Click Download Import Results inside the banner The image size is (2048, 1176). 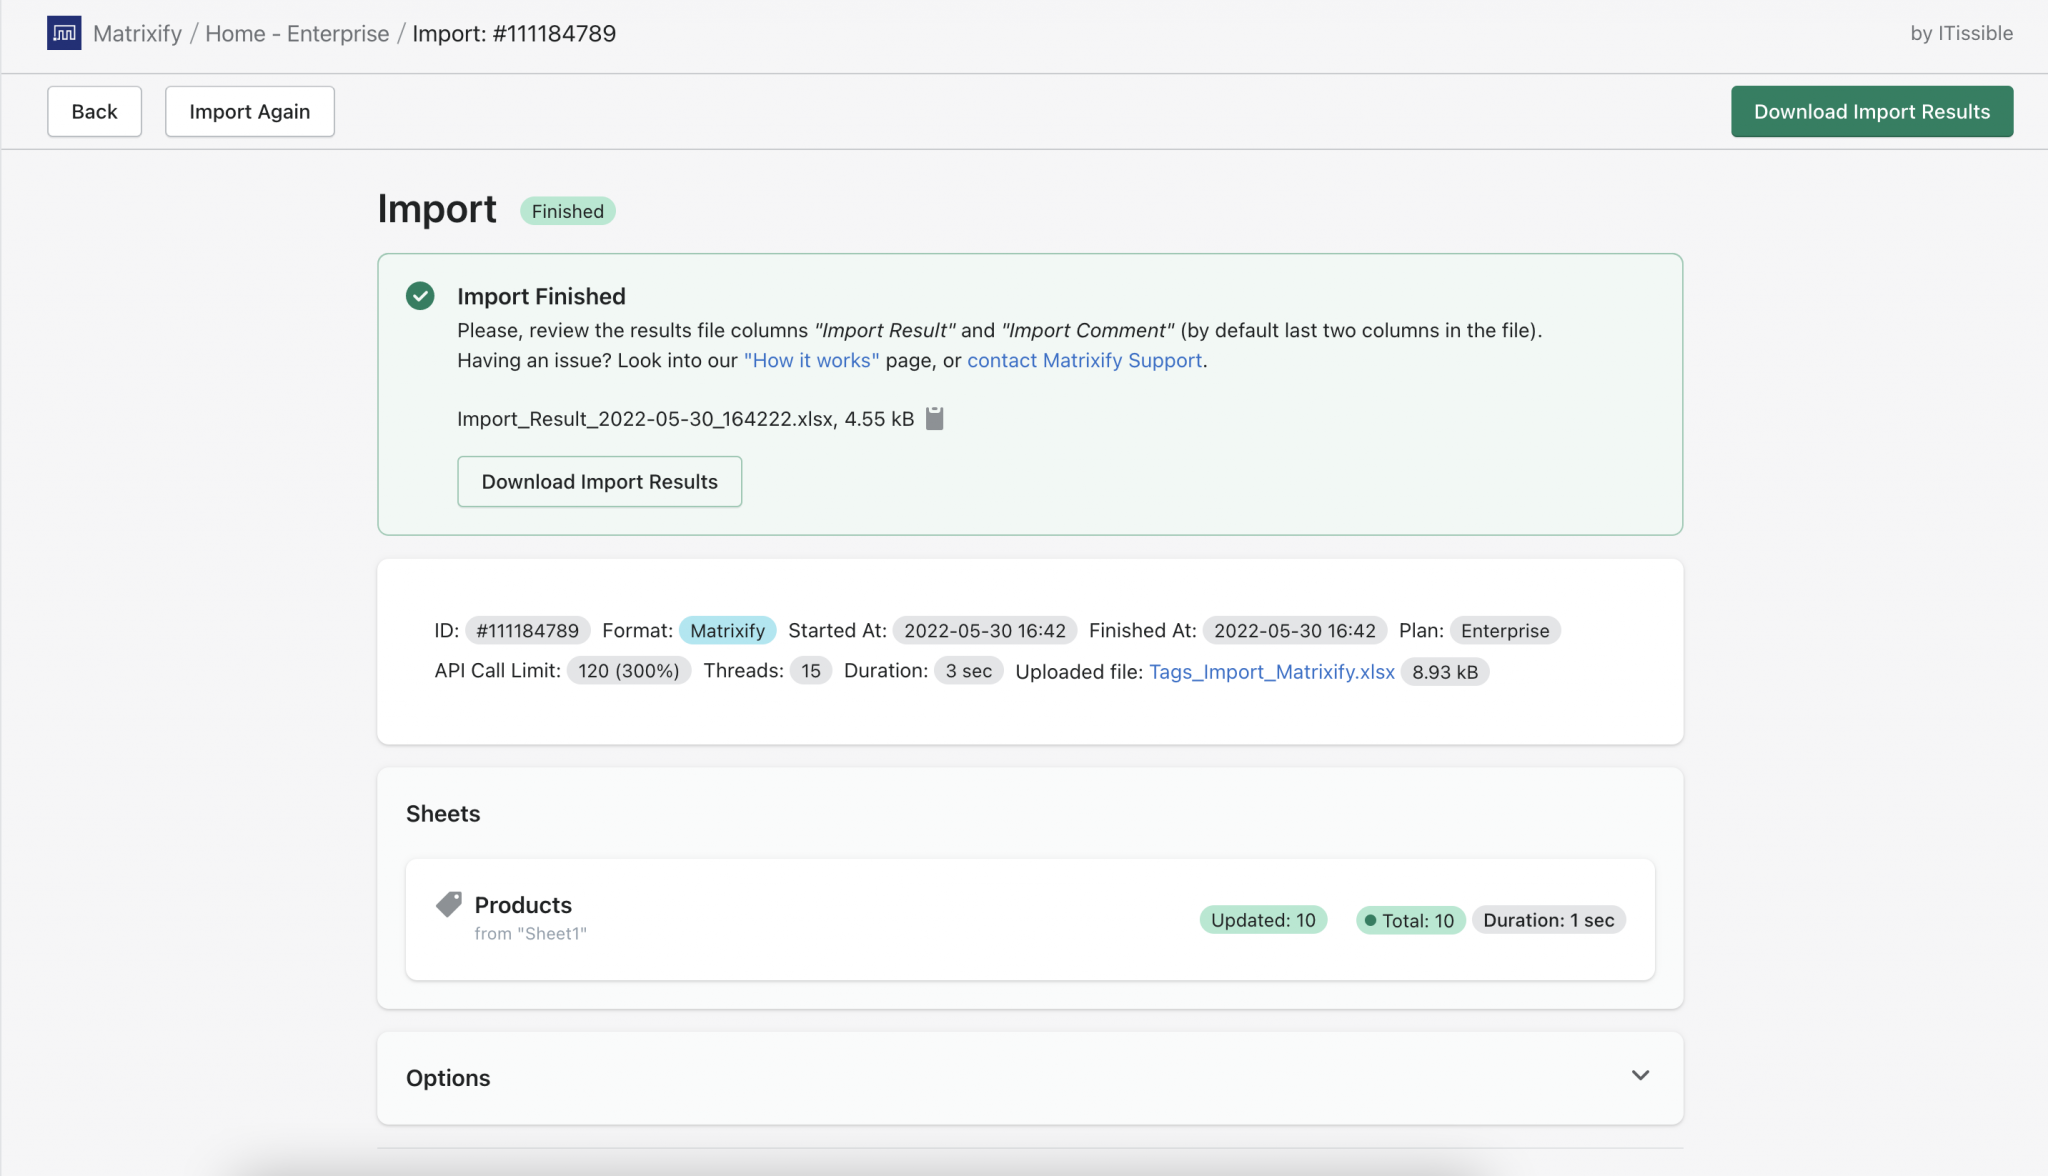click(599, 481)
